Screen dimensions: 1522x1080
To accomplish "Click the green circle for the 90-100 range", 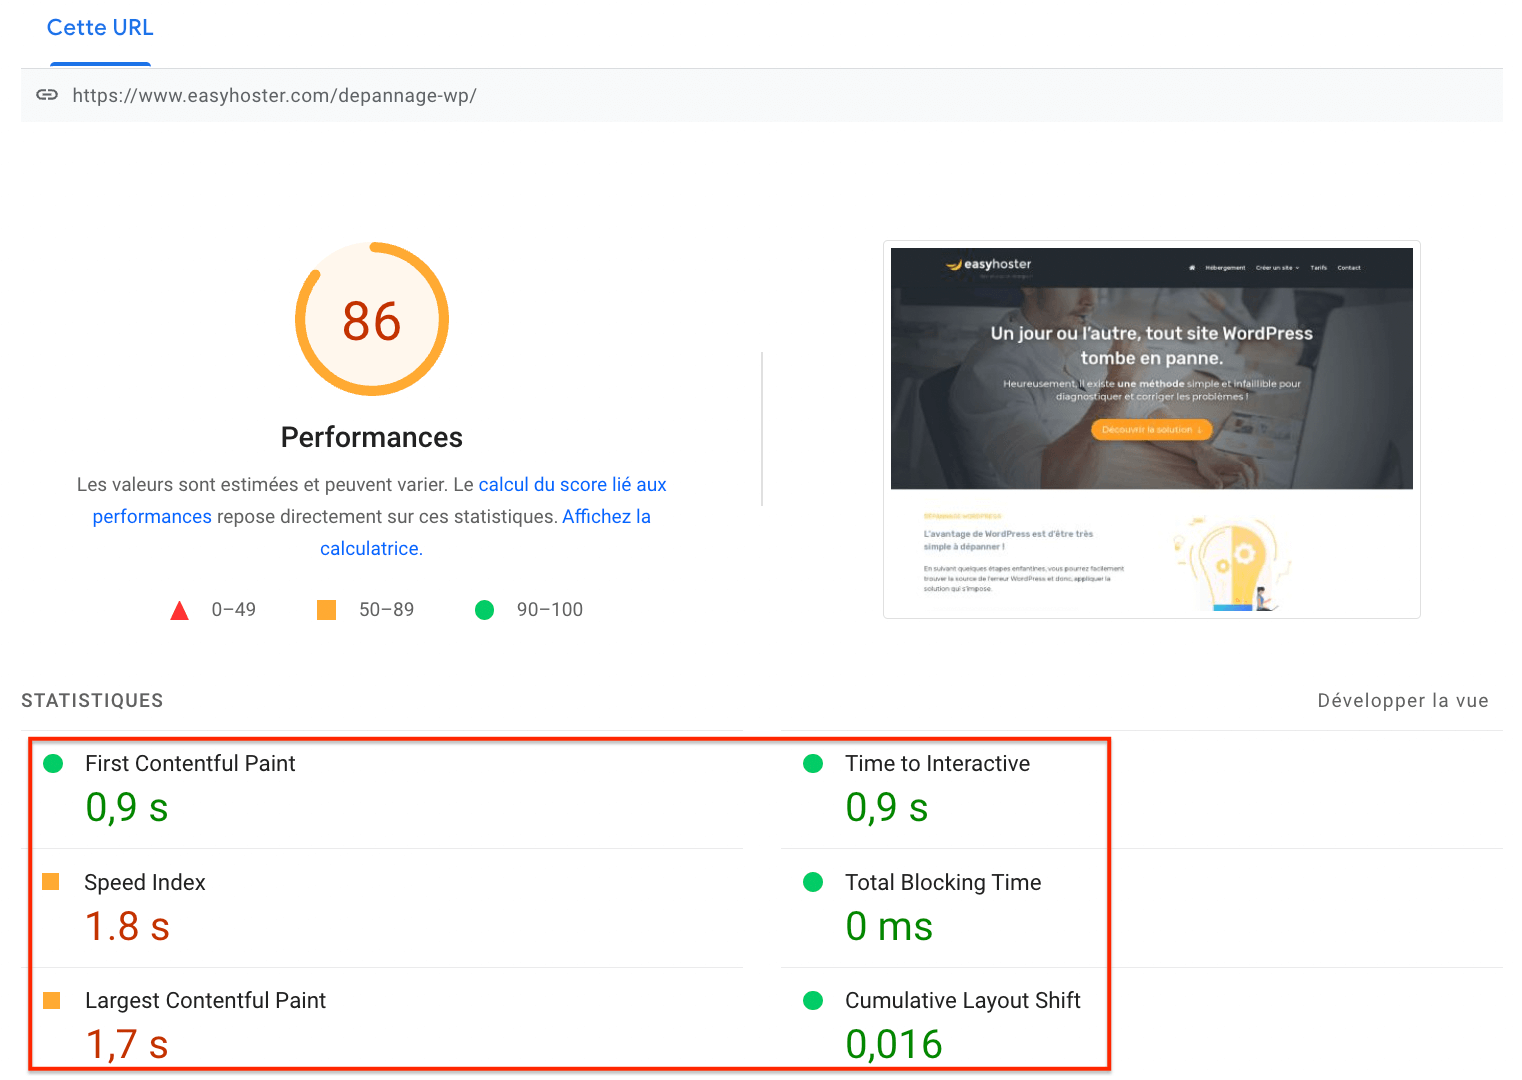I will point(485,609).
